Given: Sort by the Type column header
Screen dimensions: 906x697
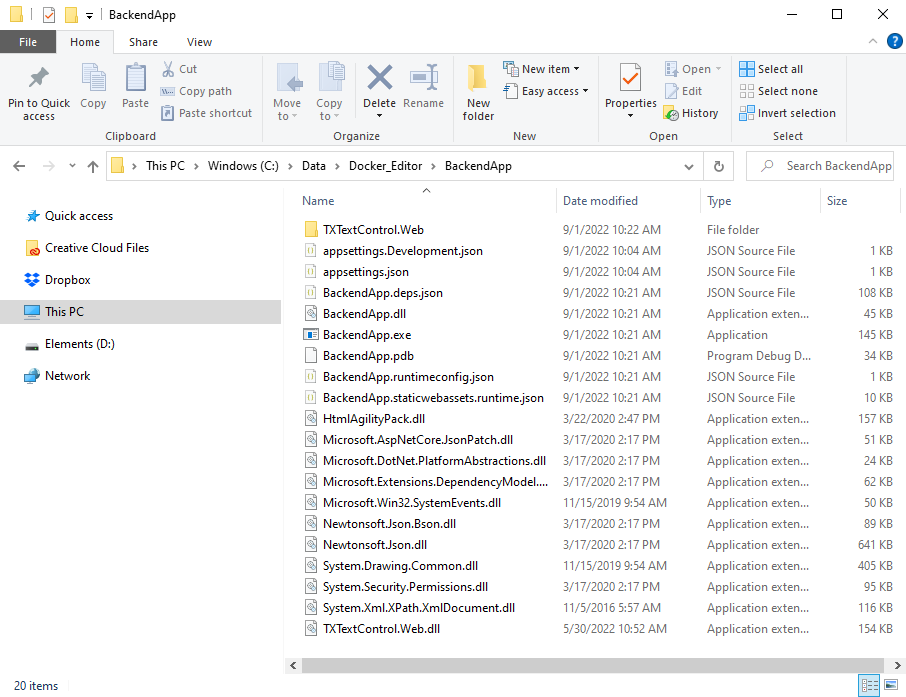Looking at the screenshot, I should click(760, 201).
